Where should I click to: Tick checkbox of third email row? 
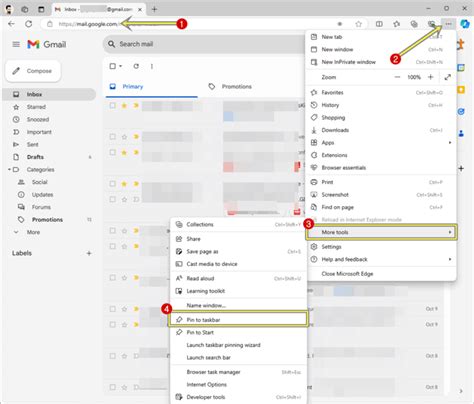[x=113, y=152]
